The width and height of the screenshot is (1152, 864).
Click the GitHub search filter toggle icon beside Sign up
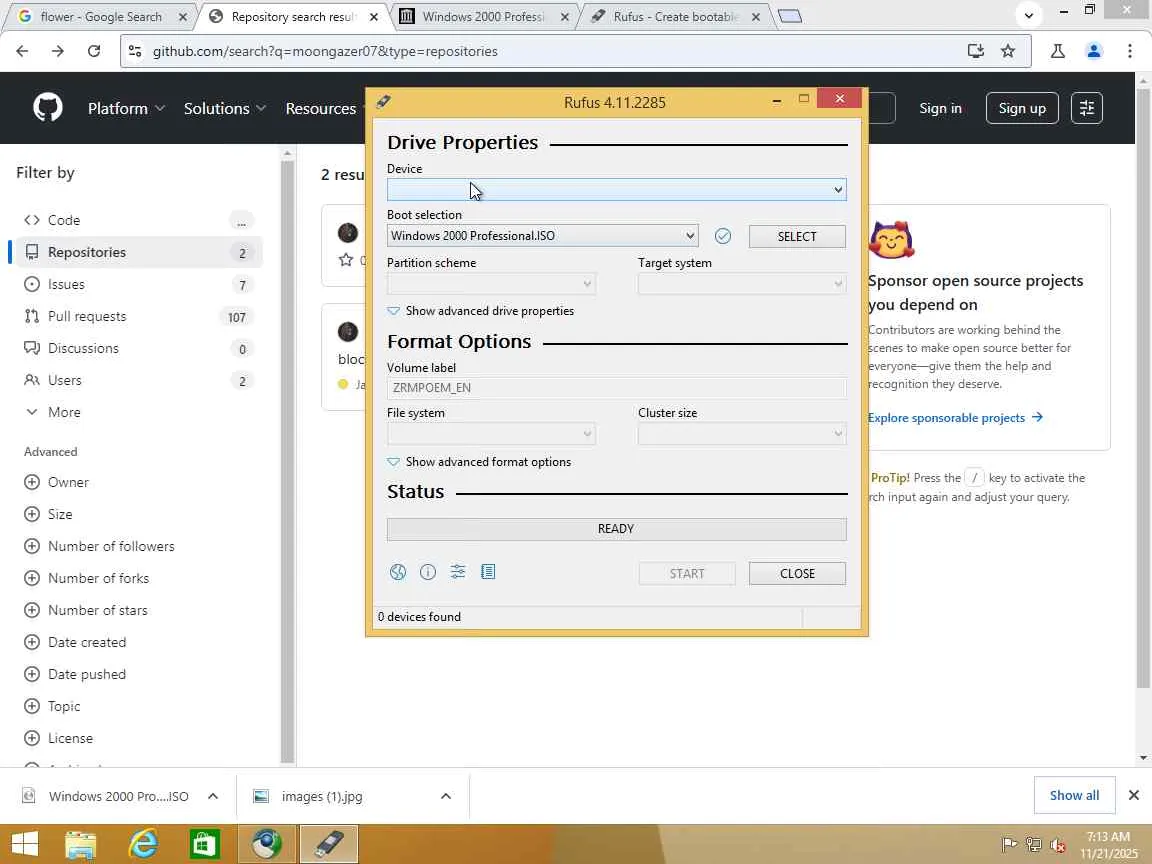pos(1087,108)
